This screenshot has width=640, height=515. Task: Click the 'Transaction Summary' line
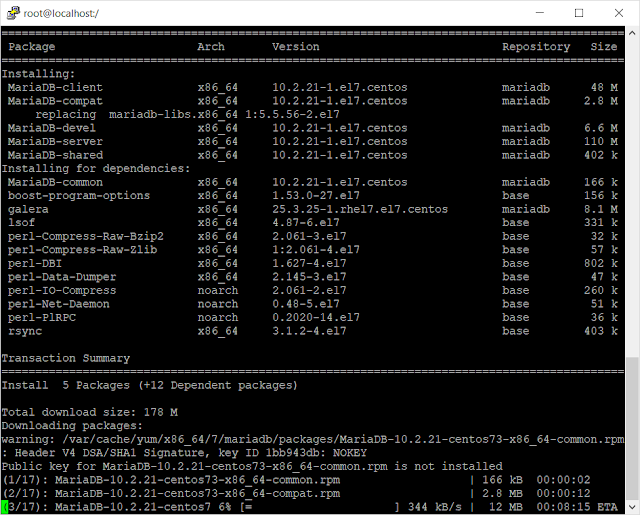coord(66,358)
